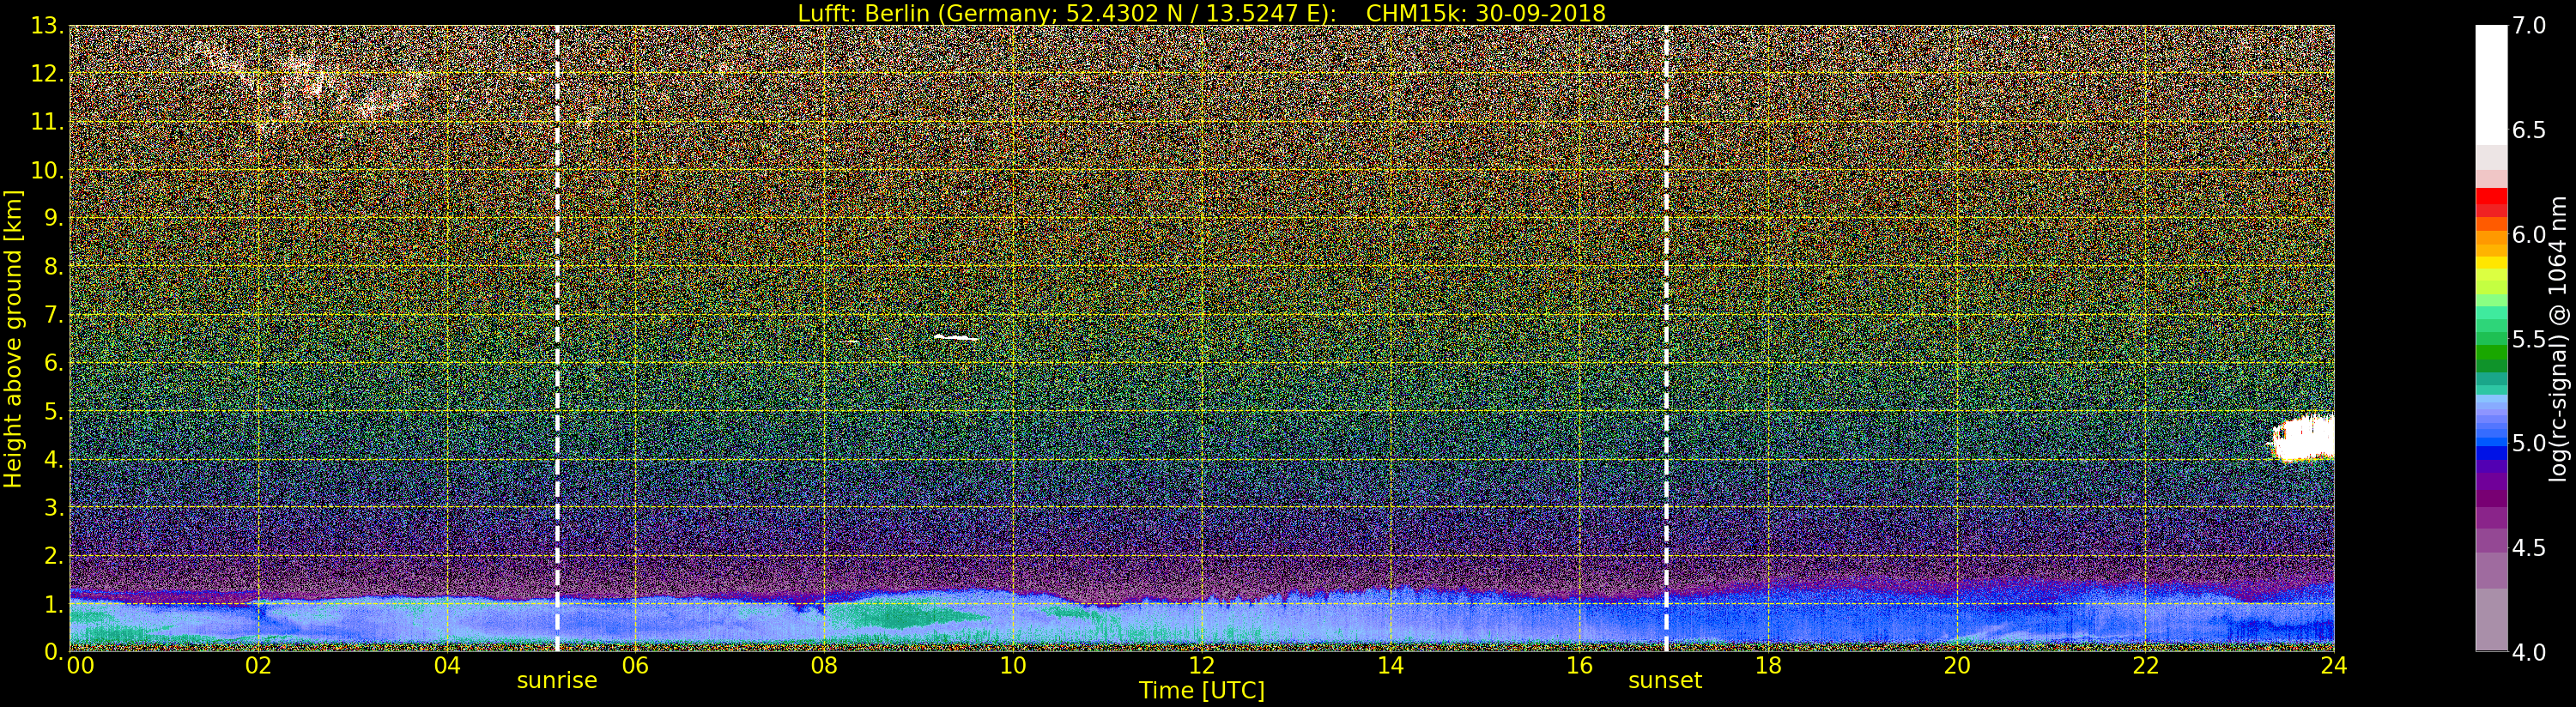
Task: Click the height axis tick '4.'
Action: pos(54,460)
